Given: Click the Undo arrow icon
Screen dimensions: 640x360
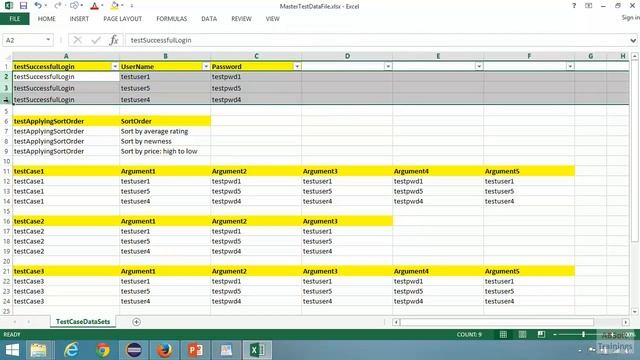Looking at the screenshot, I should pyautogui.click(x=38, y=6).
